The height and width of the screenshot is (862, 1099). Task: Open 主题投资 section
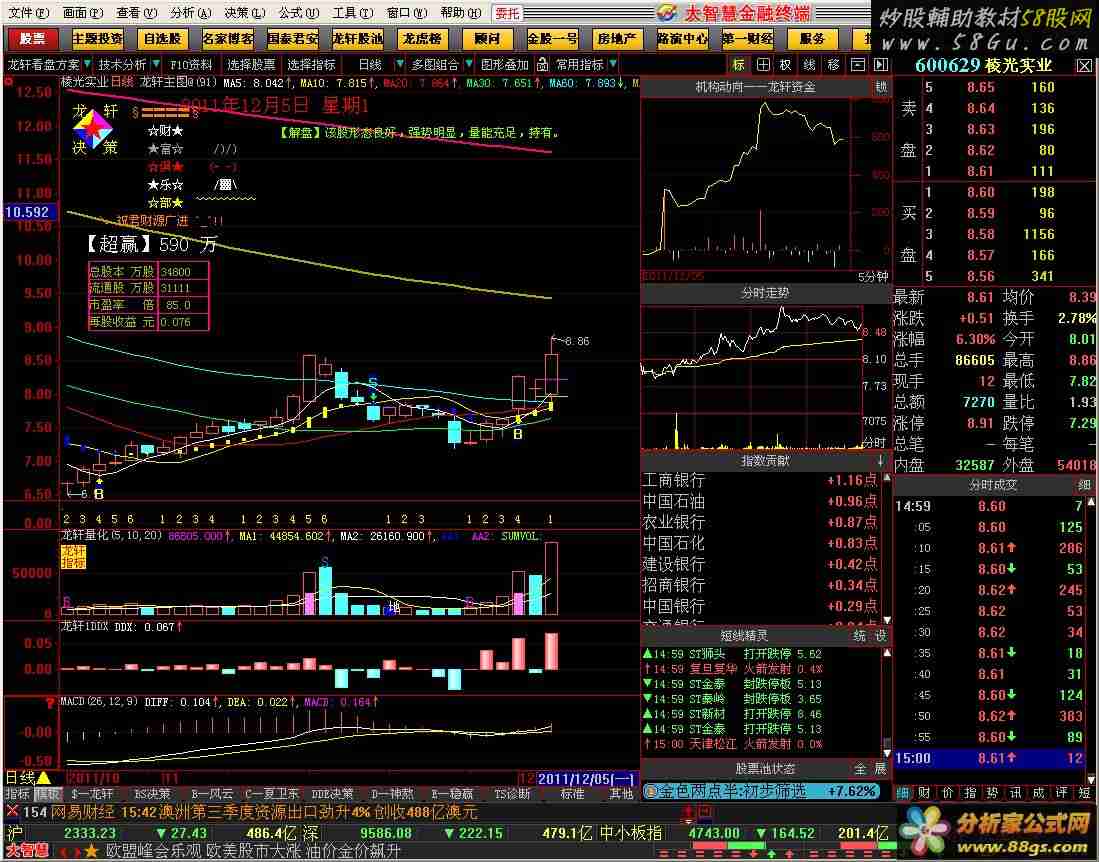(x=97, y=39)
